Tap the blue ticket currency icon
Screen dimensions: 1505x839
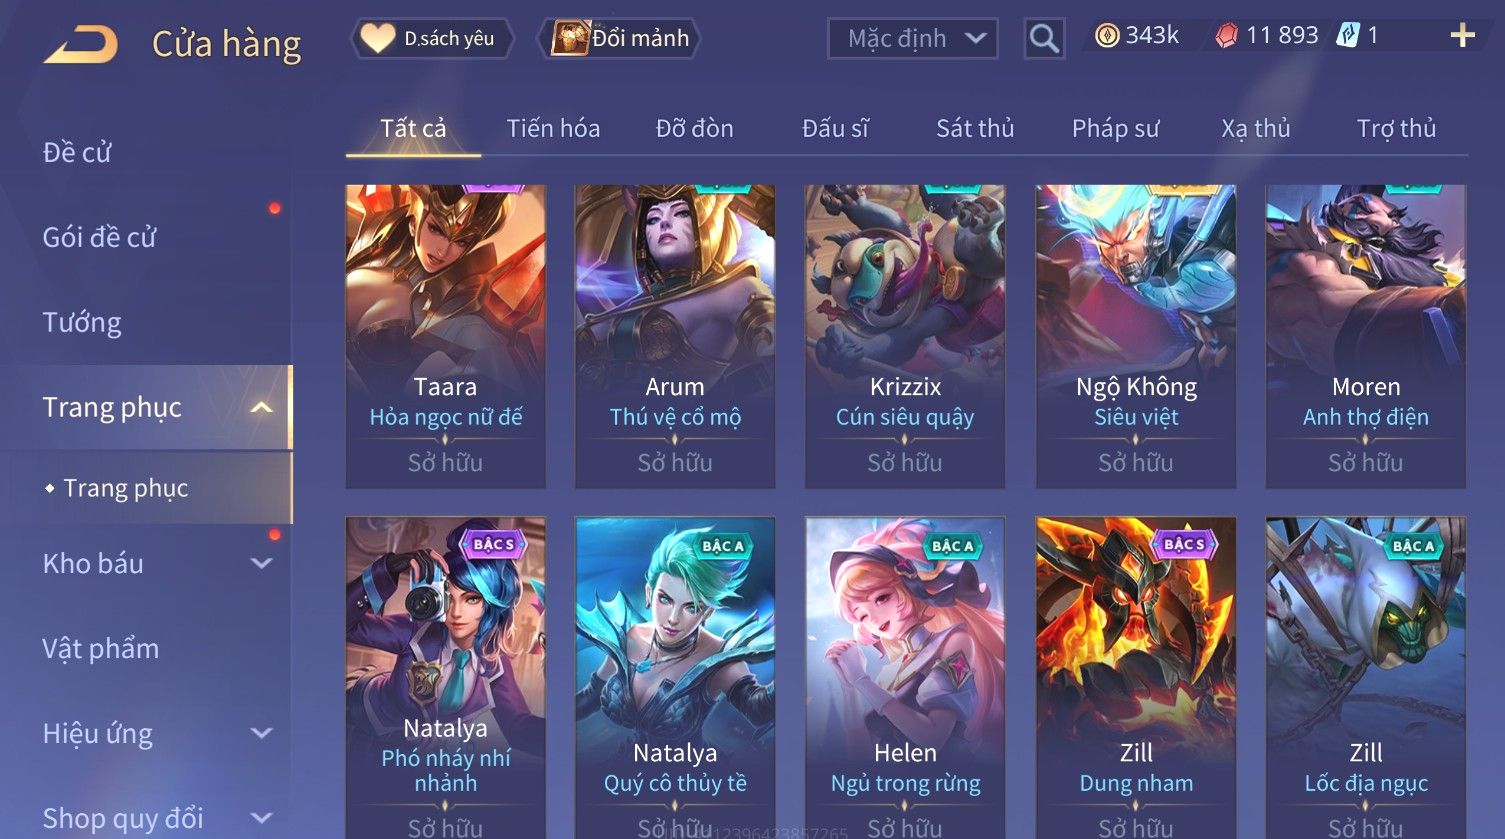[1348, 36]
